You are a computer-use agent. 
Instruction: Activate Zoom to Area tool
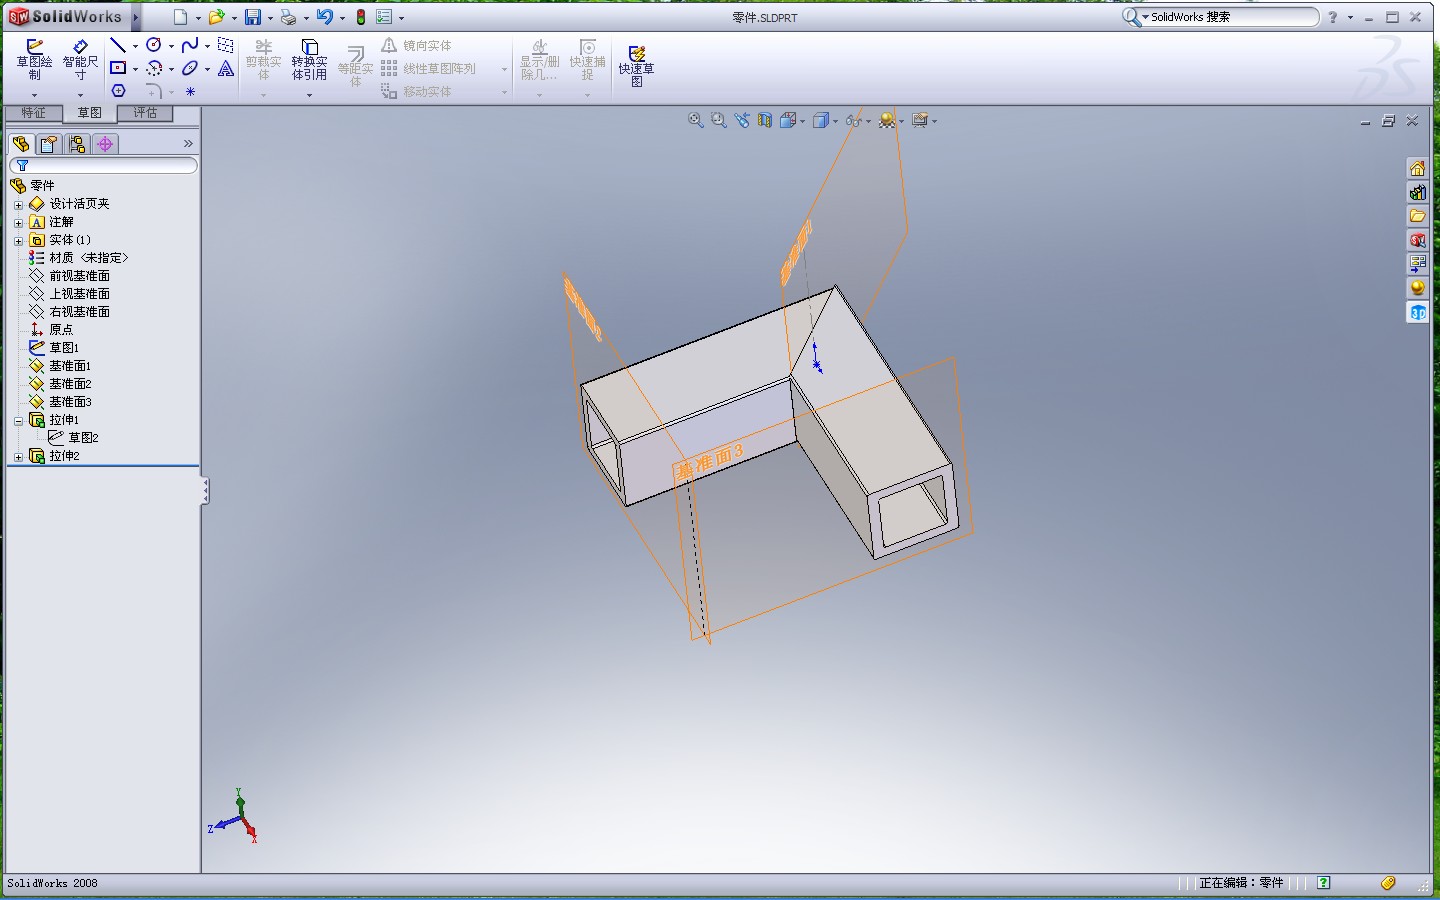point(719,120)
